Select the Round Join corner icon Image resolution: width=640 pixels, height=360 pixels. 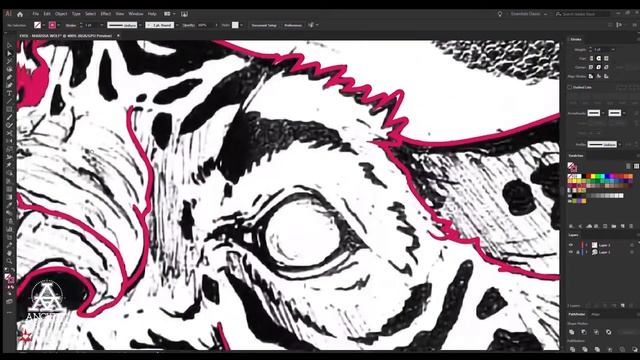[x=598, y=67]
